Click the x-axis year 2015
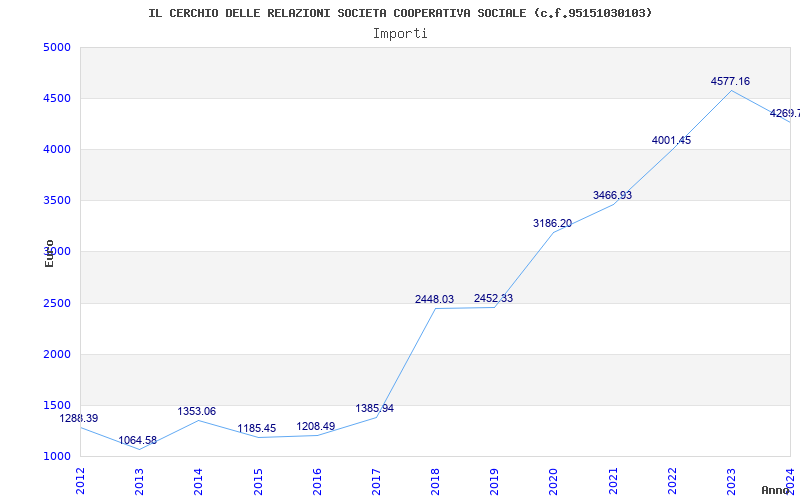Image resolution: width=800 pixels, height=500 pixels. coord(258,481)
